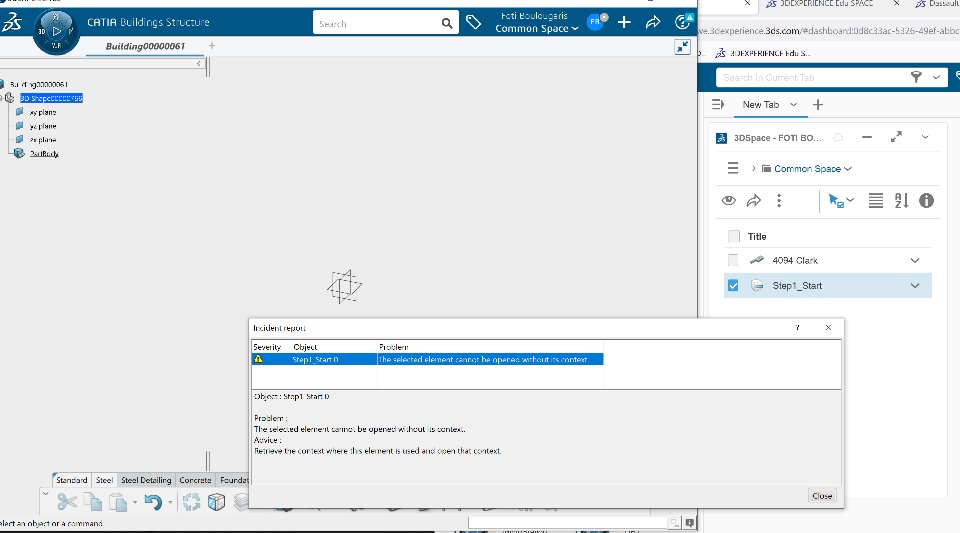
Task: Open the search filter options chevron
Action: [x=936, y=77]
